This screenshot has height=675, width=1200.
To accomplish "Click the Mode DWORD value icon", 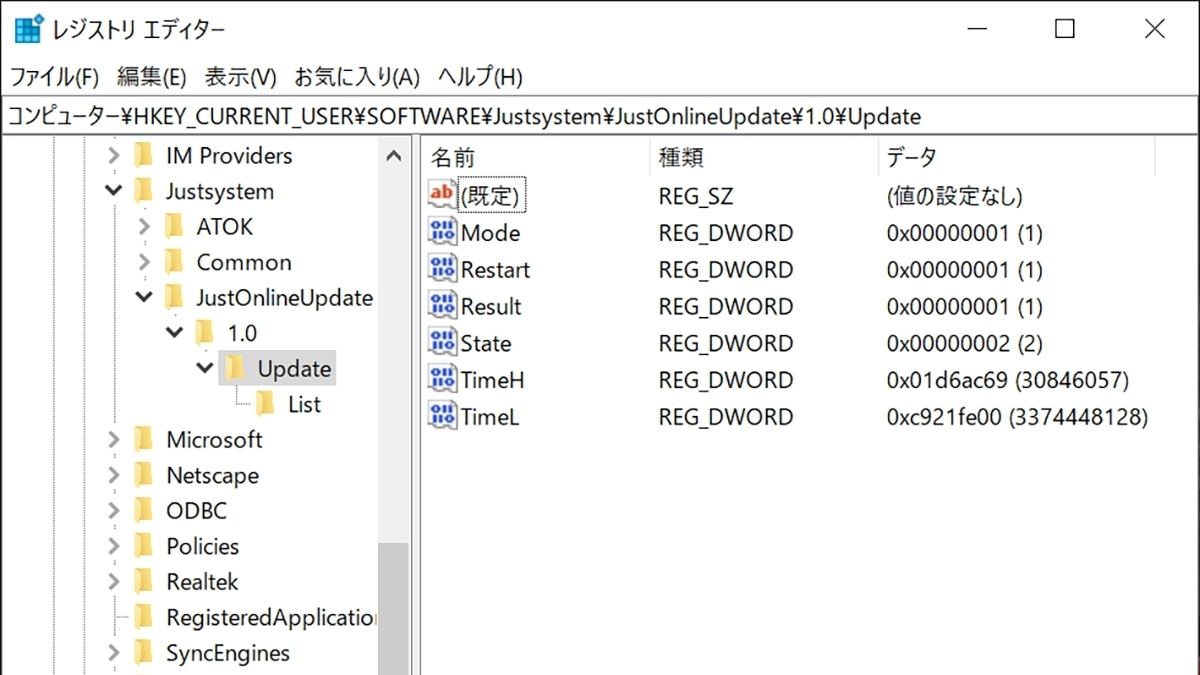I will click(442, 233).
